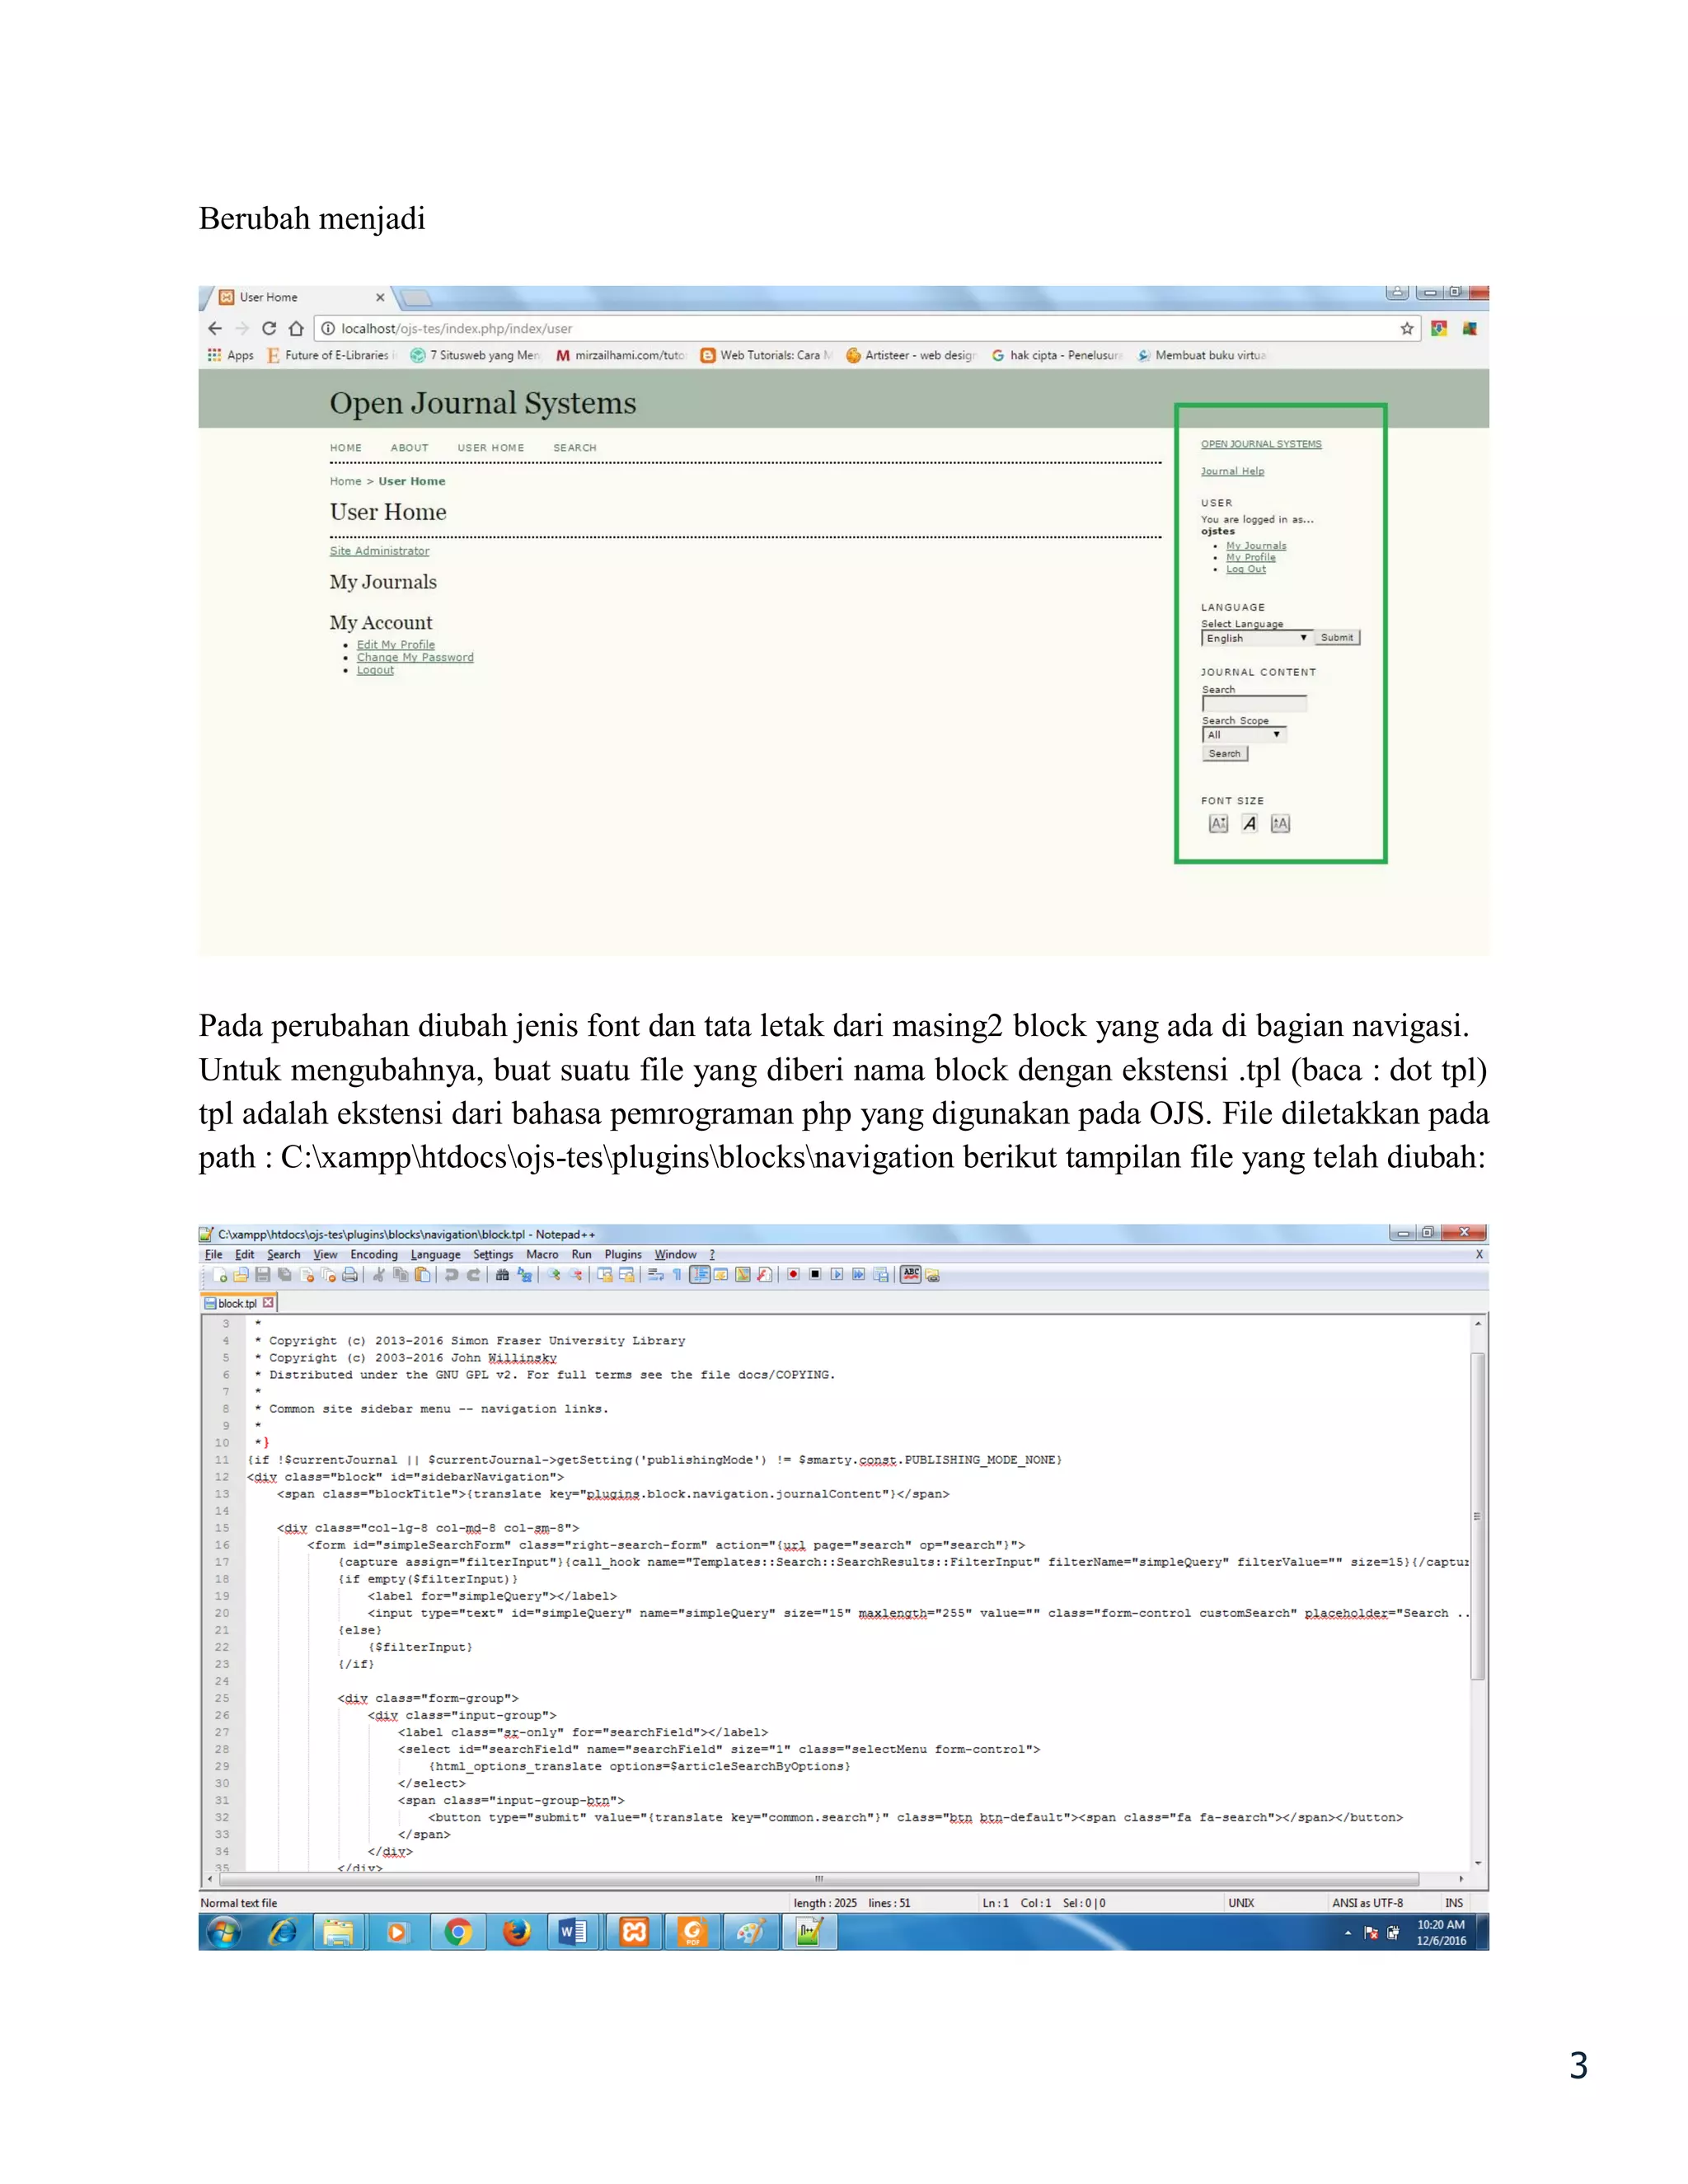Click the Cut scissors icon in Notepad++

click(x=378, y=1275)
